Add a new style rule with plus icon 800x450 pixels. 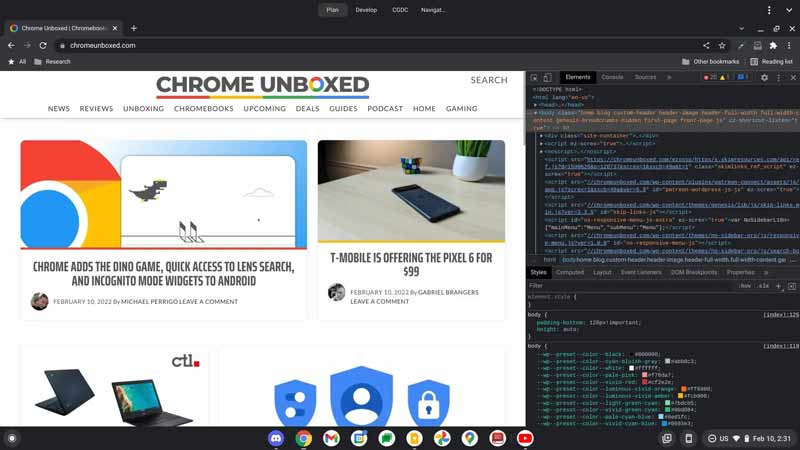tap(778, 286)
